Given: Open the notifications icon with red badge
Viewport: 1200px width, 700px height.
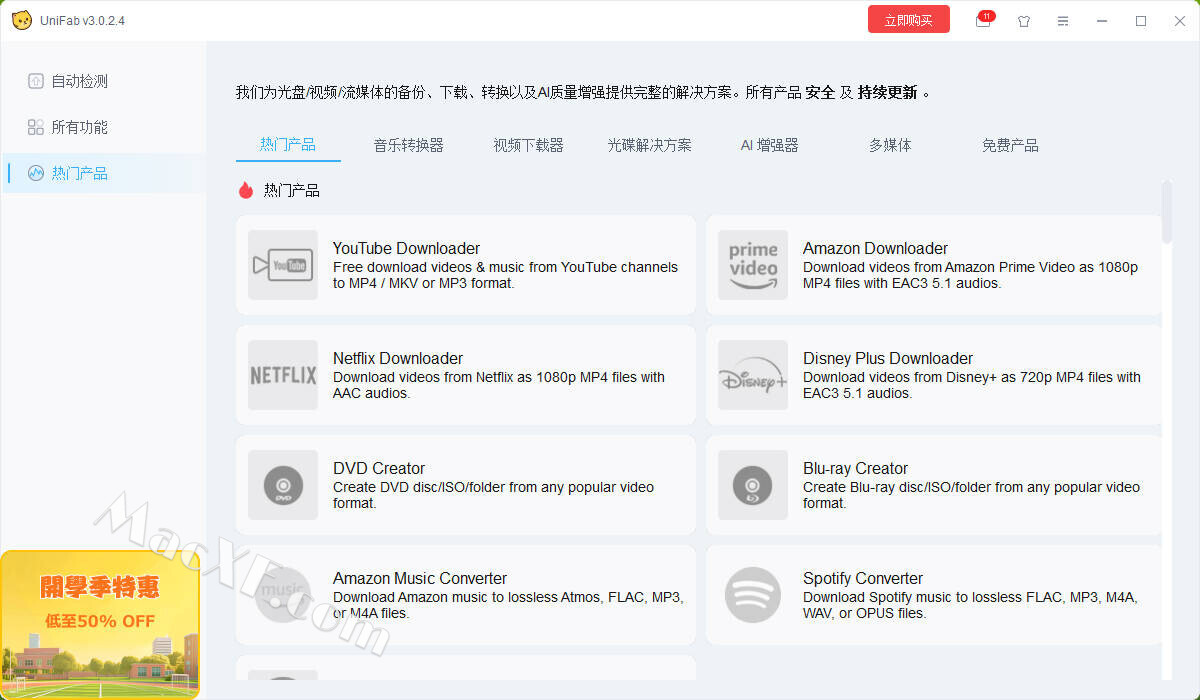Looking at the screenshot, I should point(984,20).
